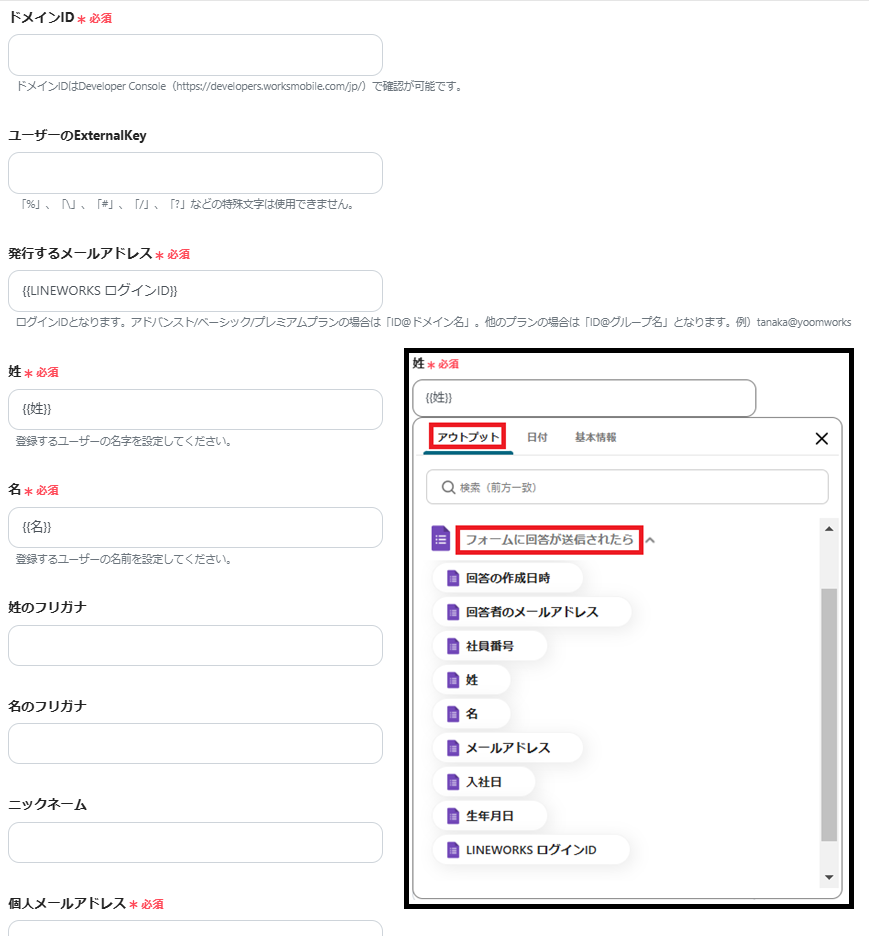This screenshot has width=869, height=936.
Task: Click the 名のフリガナ input field
Action: click(195, 744)
